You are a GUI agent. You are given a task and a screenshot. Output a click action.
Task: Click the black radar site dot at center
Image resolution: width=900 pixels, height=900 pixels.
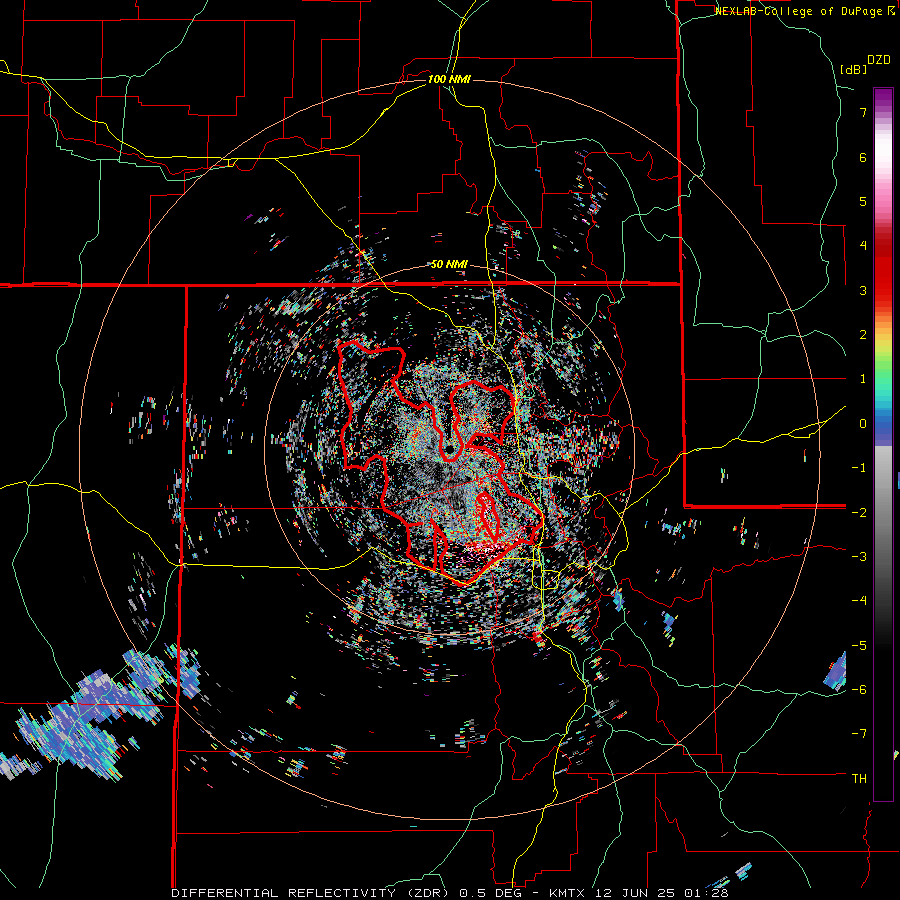click(449, 449)
